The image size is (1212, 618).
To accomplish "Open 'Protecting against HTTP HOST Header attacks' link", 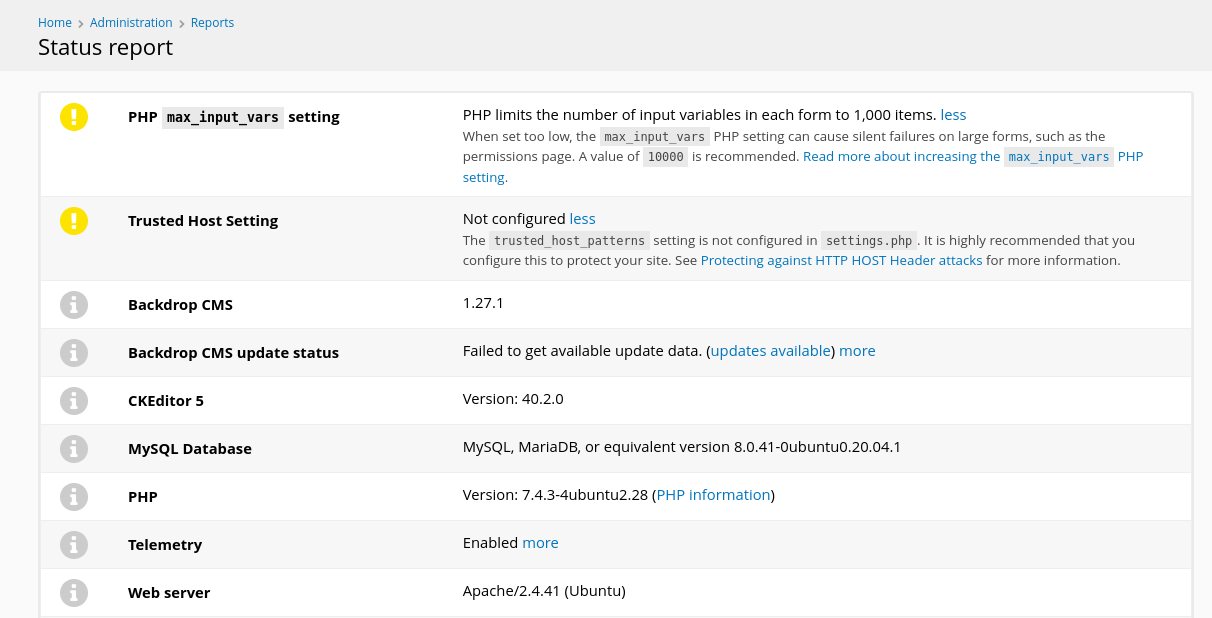I will [x=841, y=261].
